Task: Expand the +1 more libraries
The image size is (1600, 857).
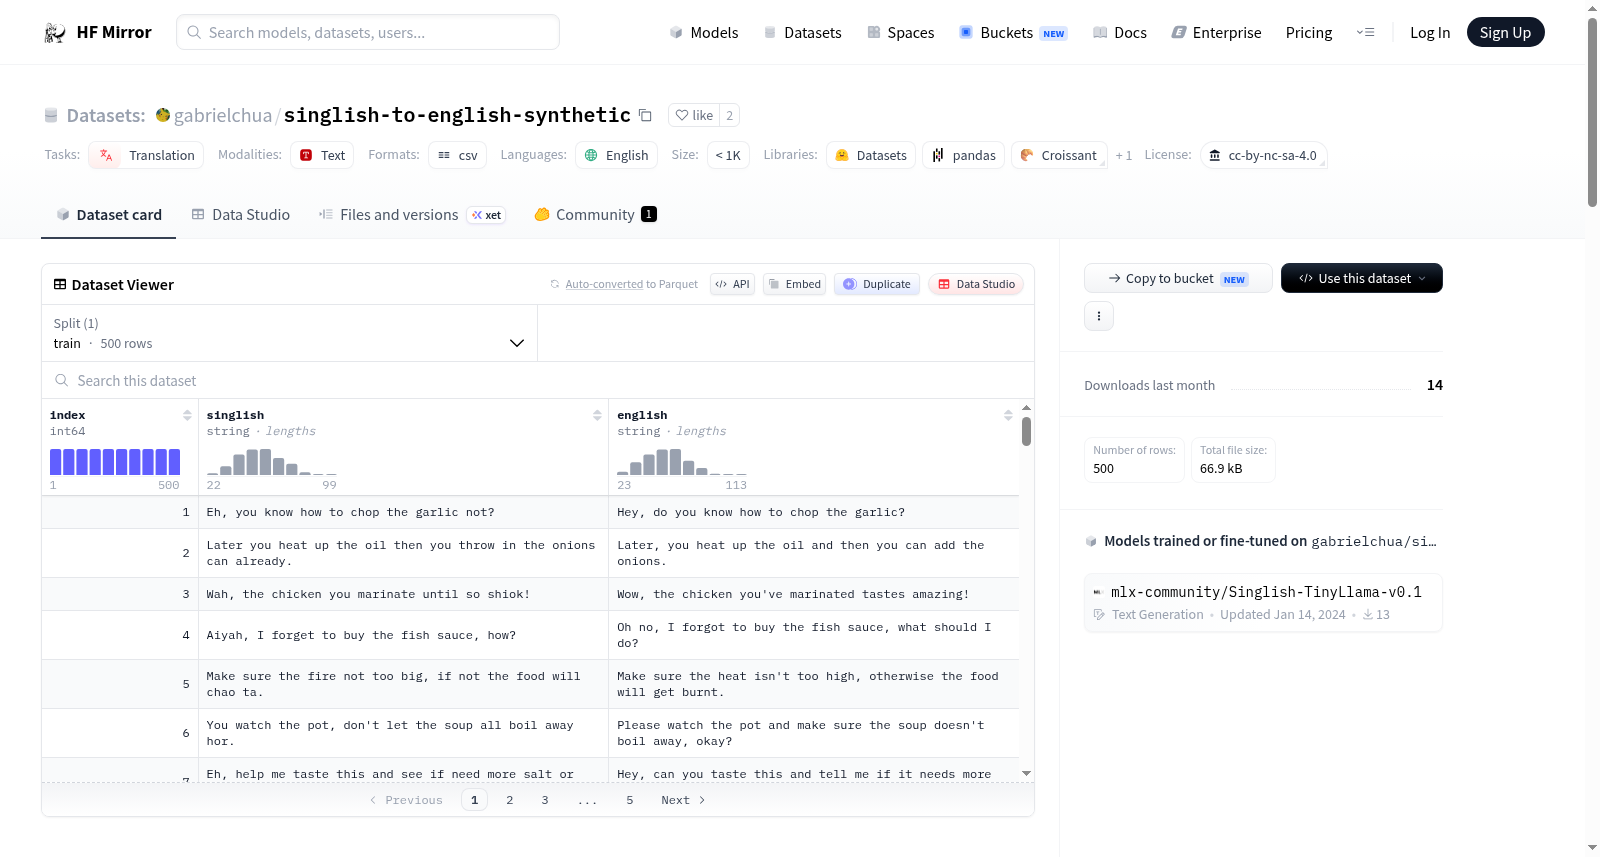Action: pyautogui.click(x=1124, y=156)
